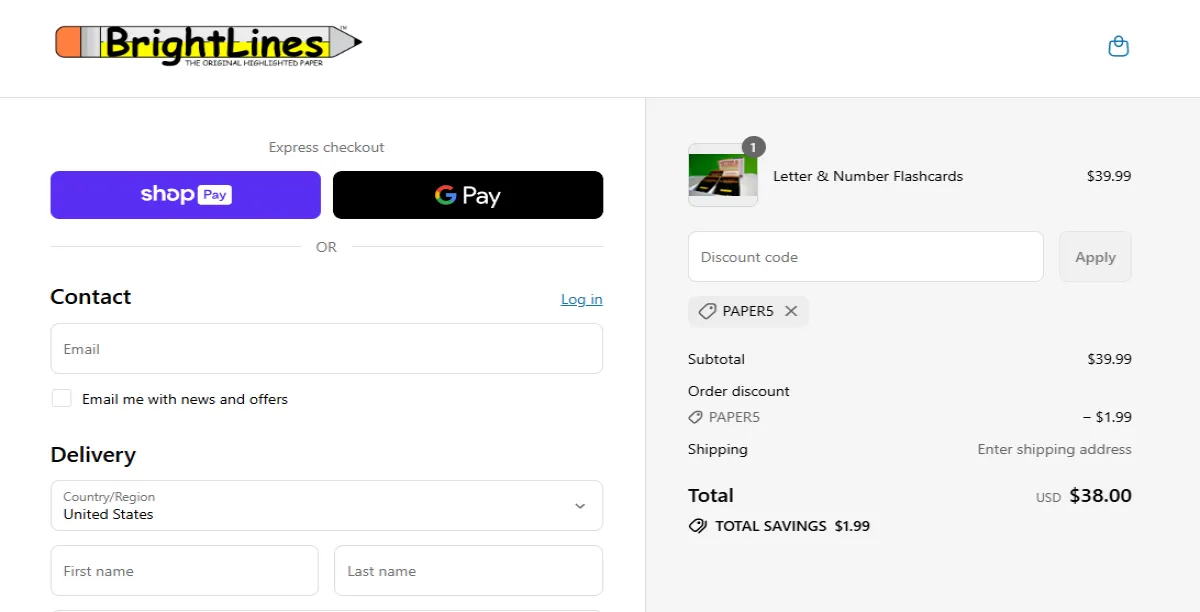Follow the Log in link
Screen dimensions: 1200x612
pyautogui.click(x=581, y=299)
